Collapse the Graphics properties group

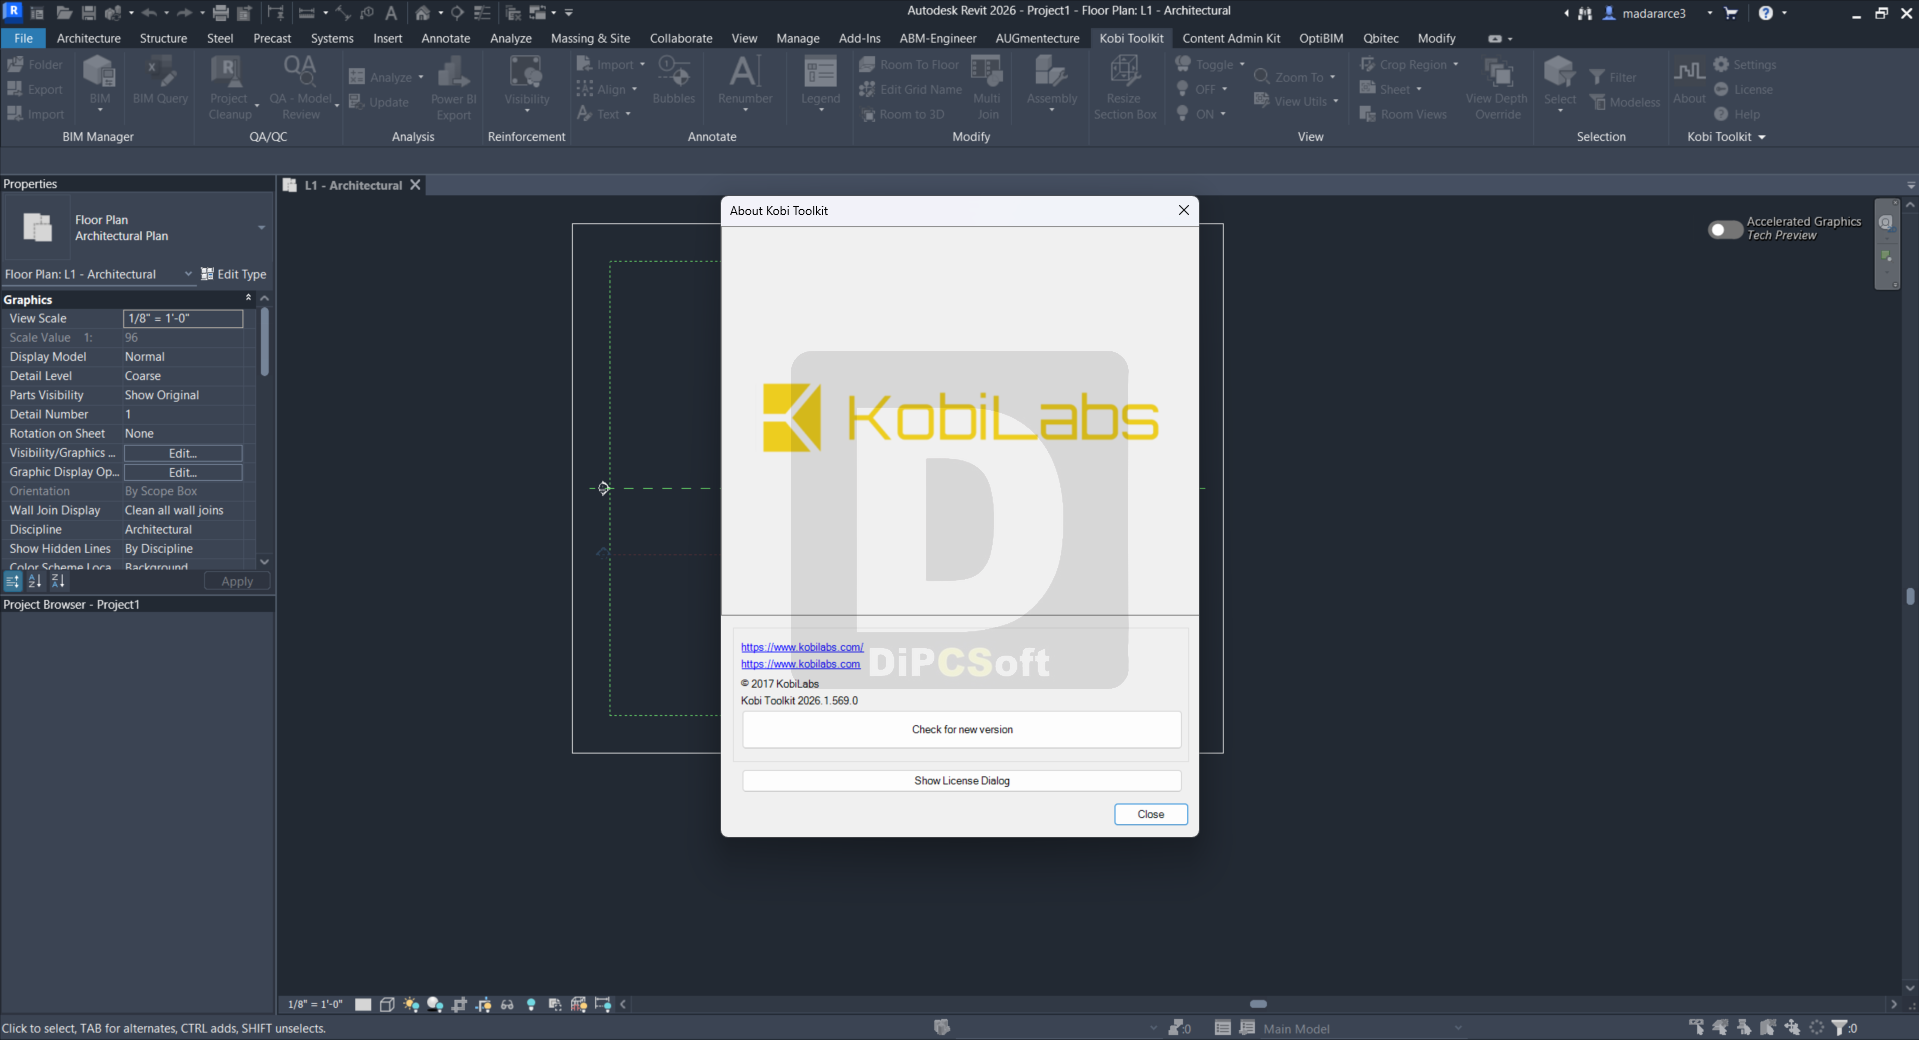coord(248,298)
